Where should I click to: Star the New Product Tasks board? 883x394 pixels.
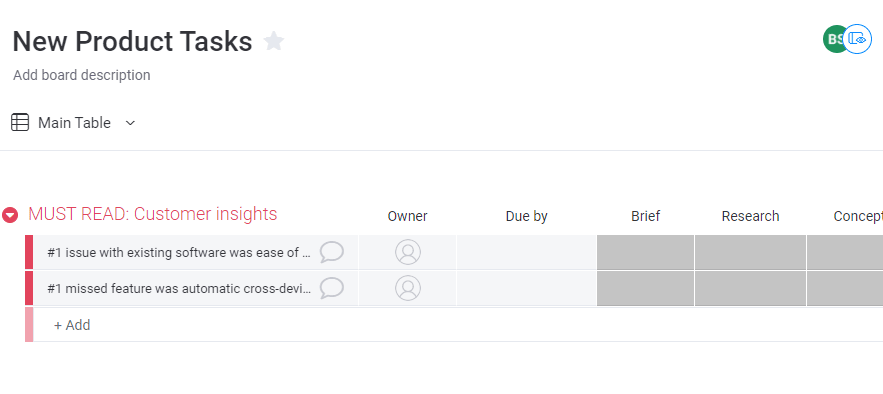274,41
